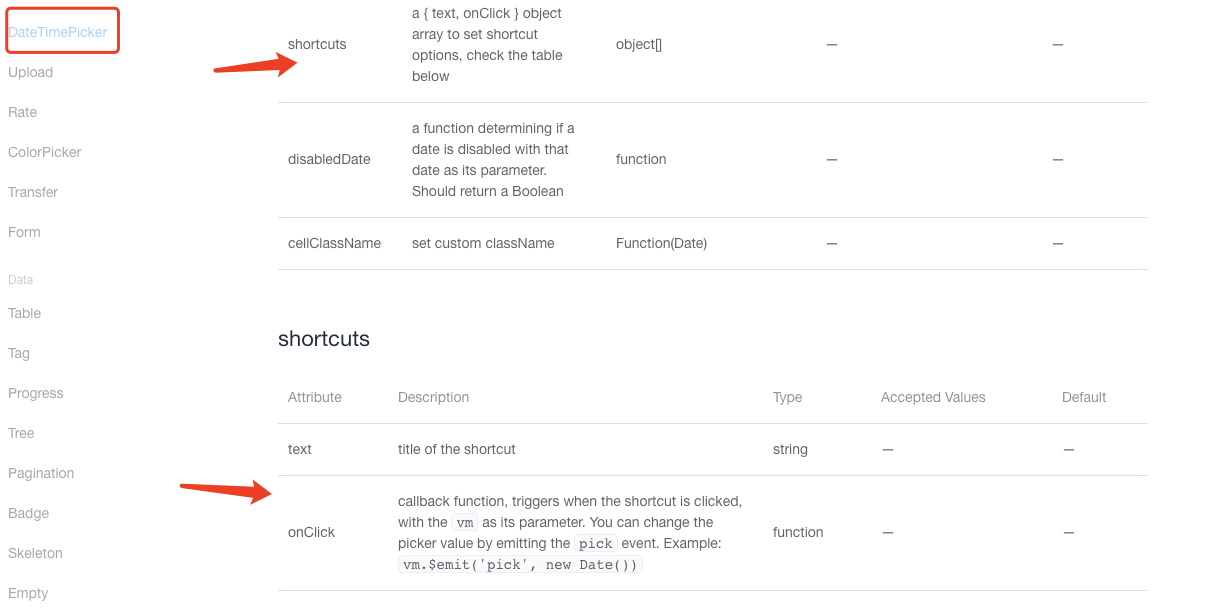This screenshot has width=1225, height=616.
Task: Open the Tag component page
Action: click(19, 353)
